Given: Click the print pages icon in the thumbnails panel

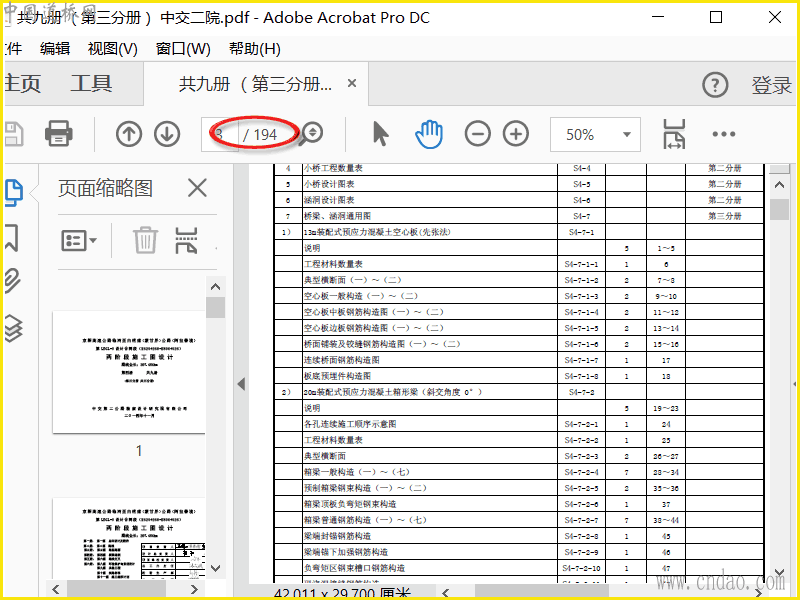Looking at the screenshot, I should pyautogui.click(x=186, y=240).
